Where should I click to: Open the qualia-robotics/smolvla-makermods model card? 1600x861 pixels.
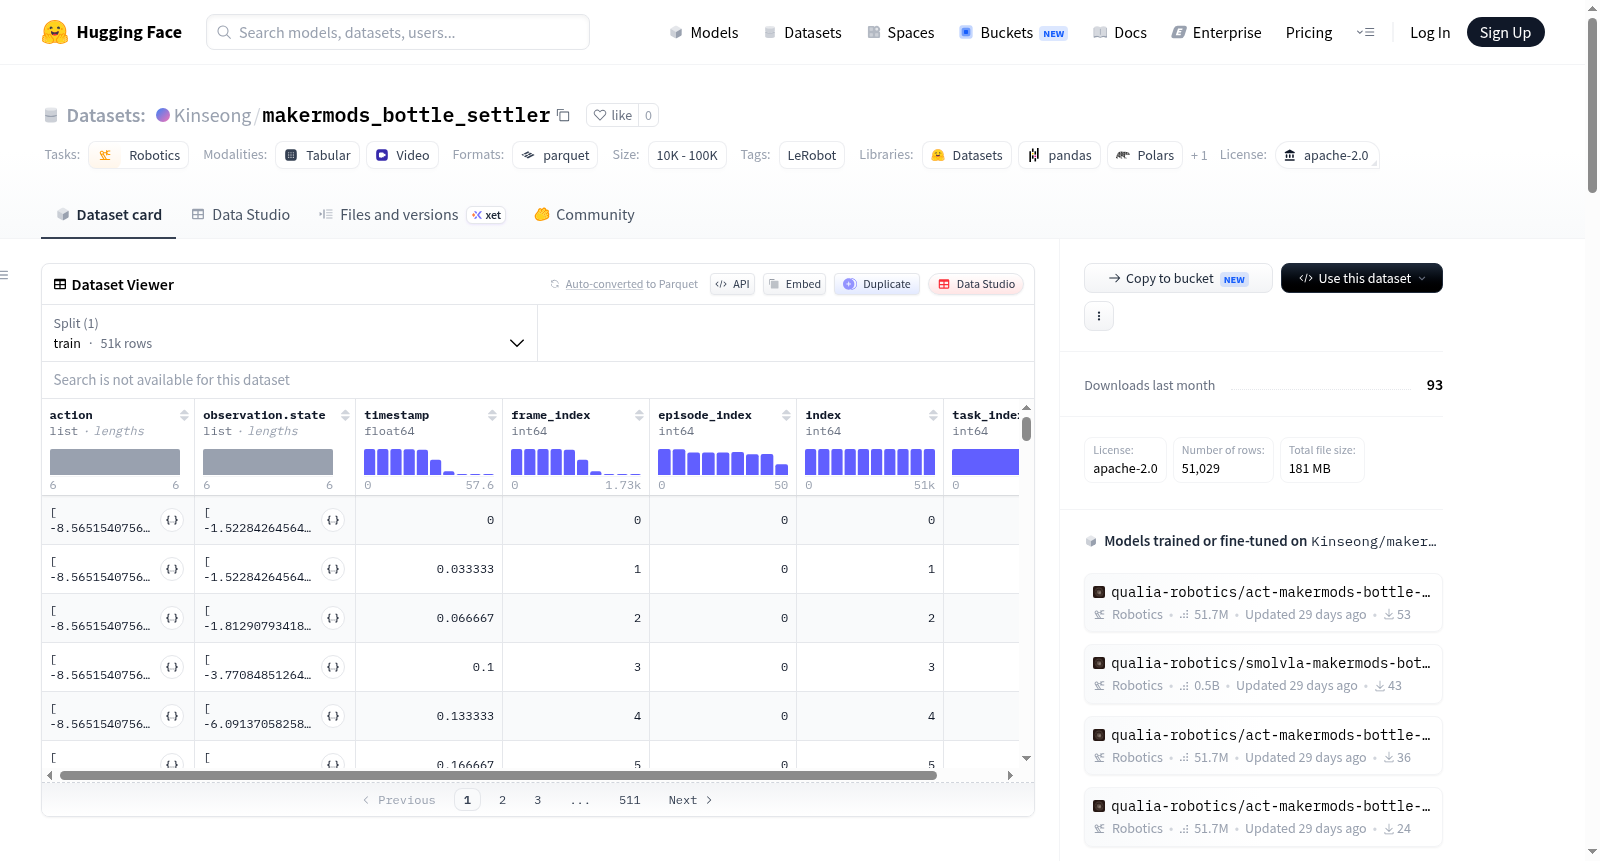point(1263,674)
